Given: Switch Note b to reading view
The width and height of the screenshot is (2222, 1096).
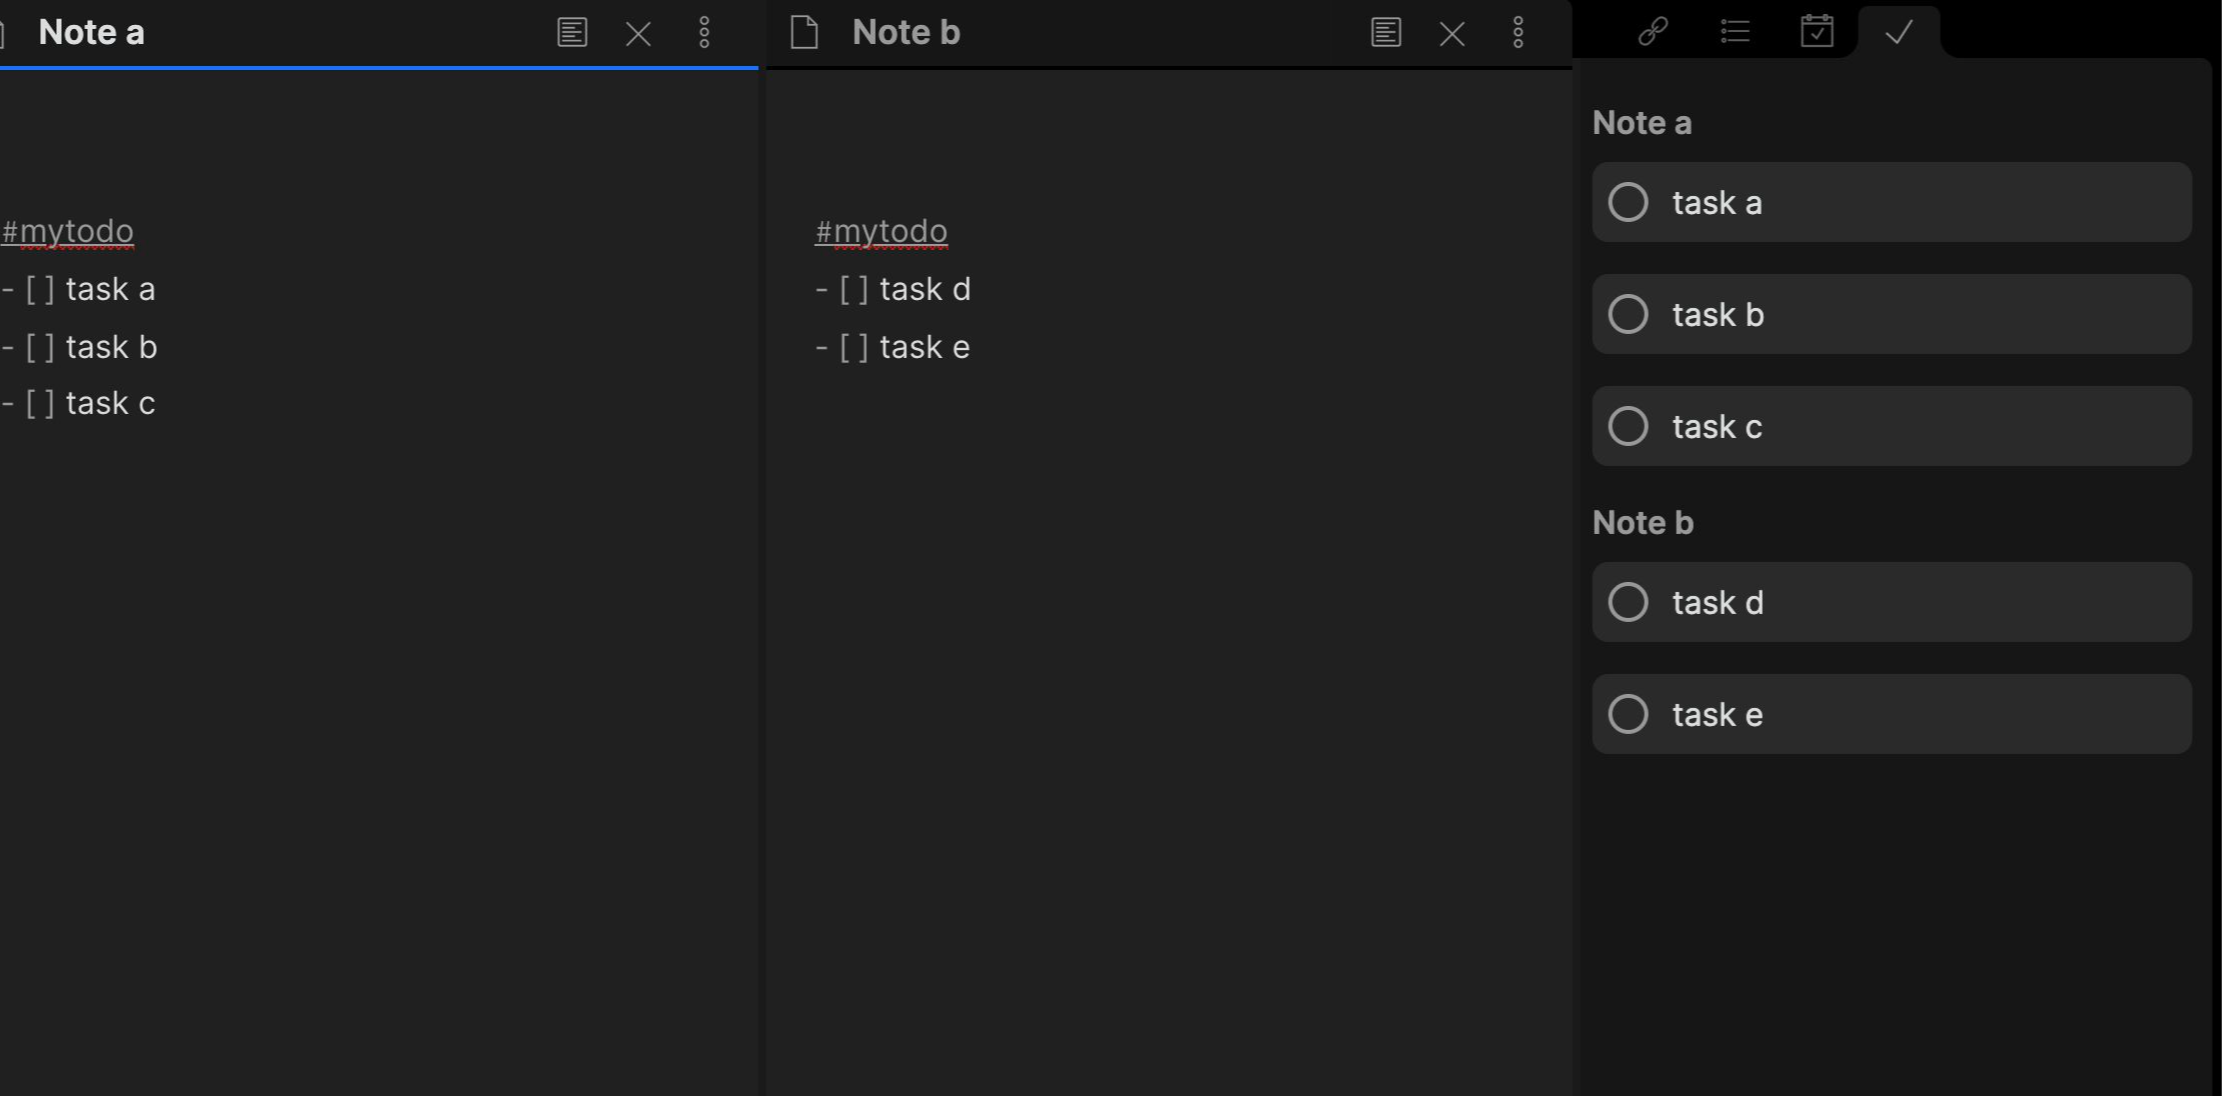Looking at the screenshot, I should point(1385,33).
